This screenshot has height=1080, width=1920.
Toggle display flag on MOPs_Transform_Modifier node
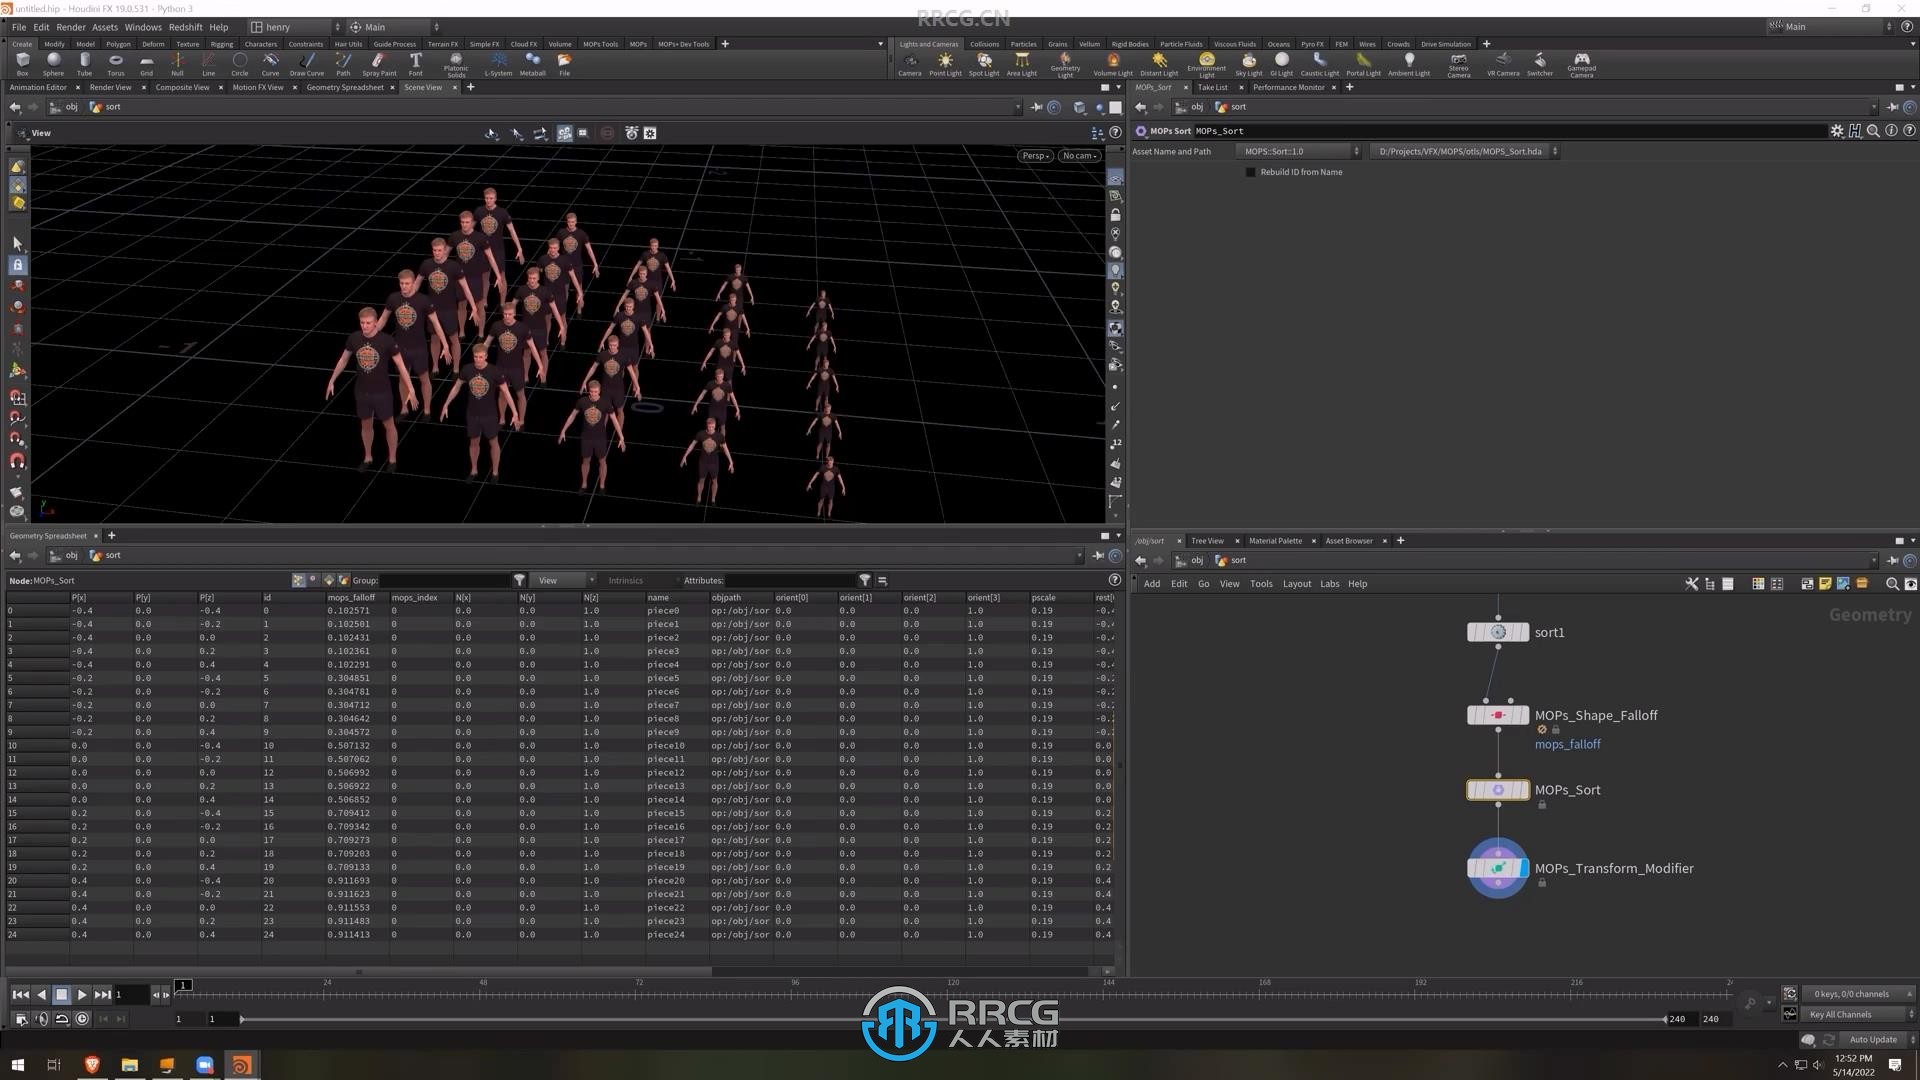[1523, 868]
